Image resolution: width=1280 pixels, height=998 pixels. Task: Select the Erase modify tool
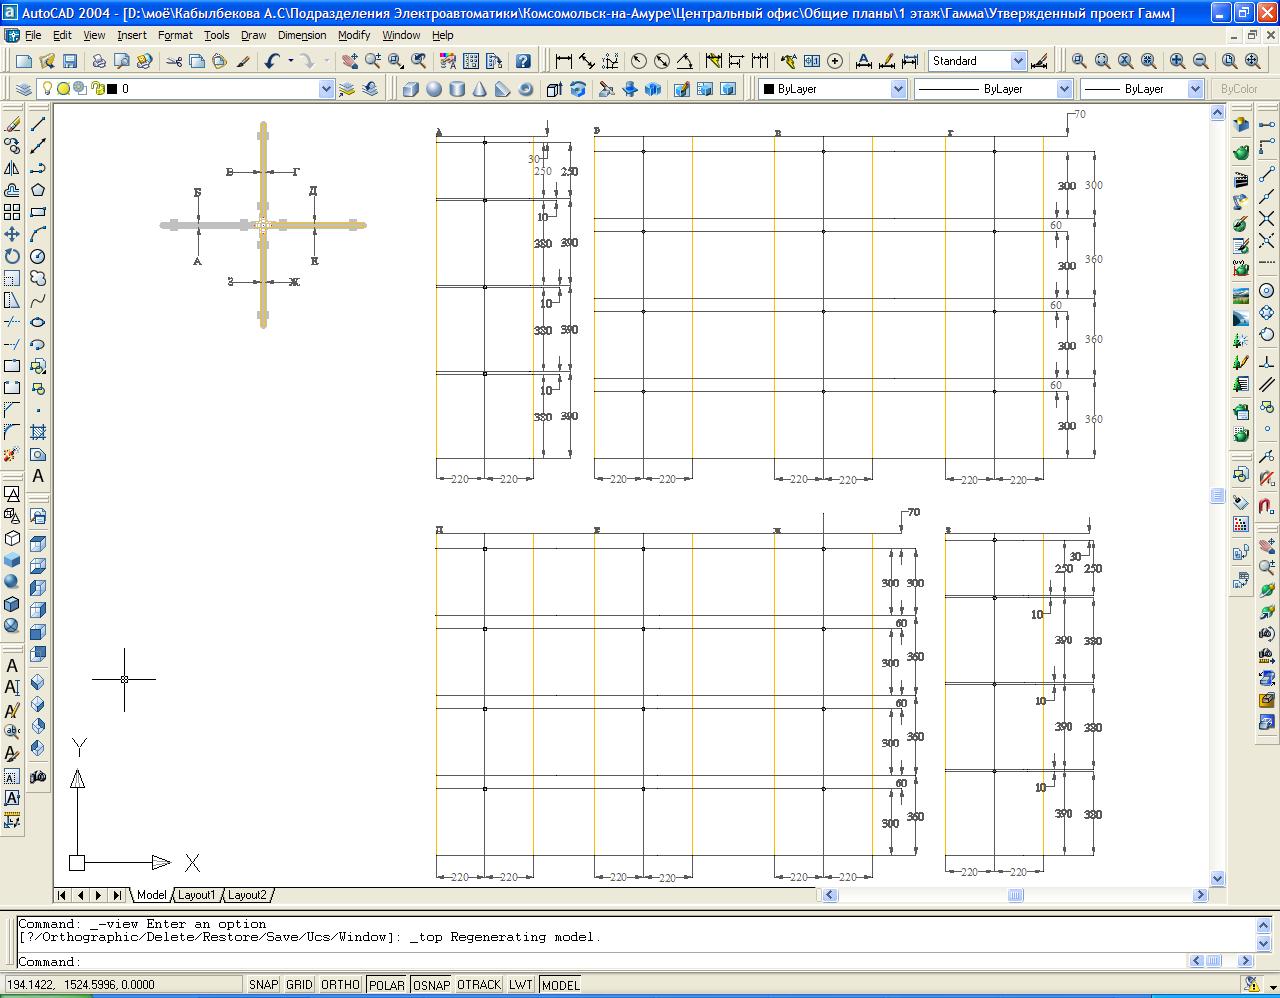[12, 124]
